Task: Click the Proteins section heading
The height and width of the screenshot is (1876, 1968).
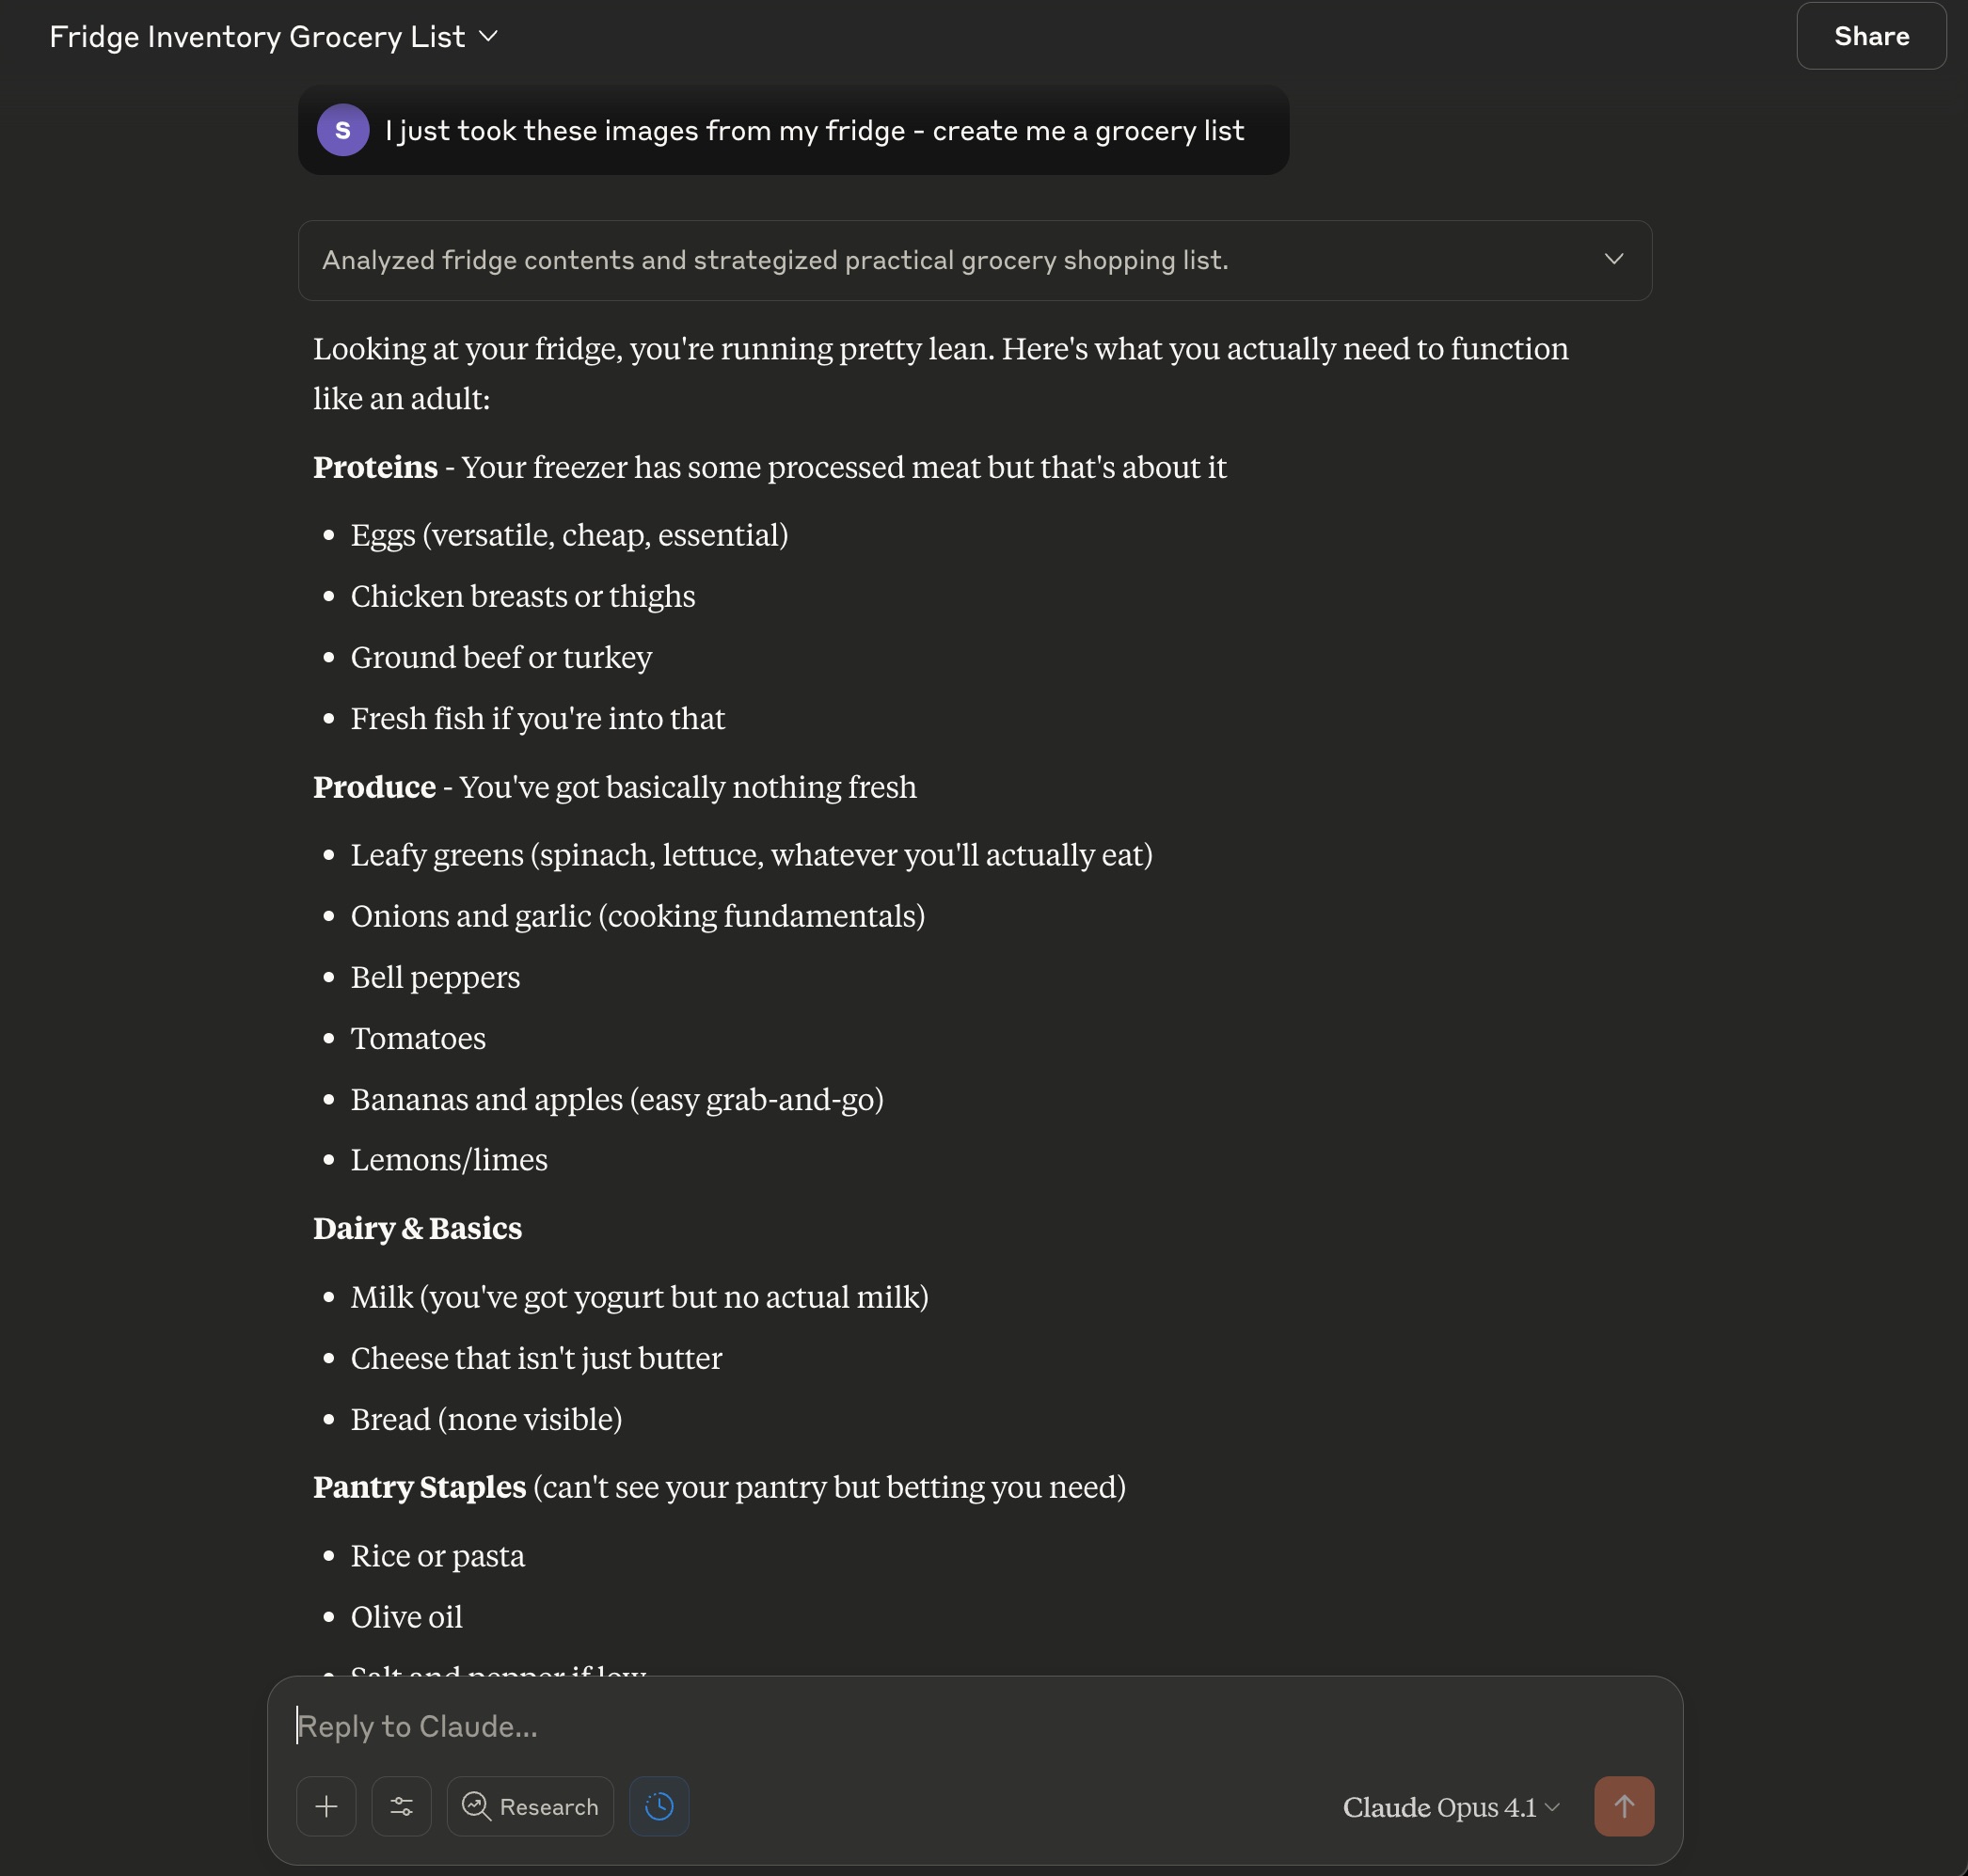Action: coord(375,467)
